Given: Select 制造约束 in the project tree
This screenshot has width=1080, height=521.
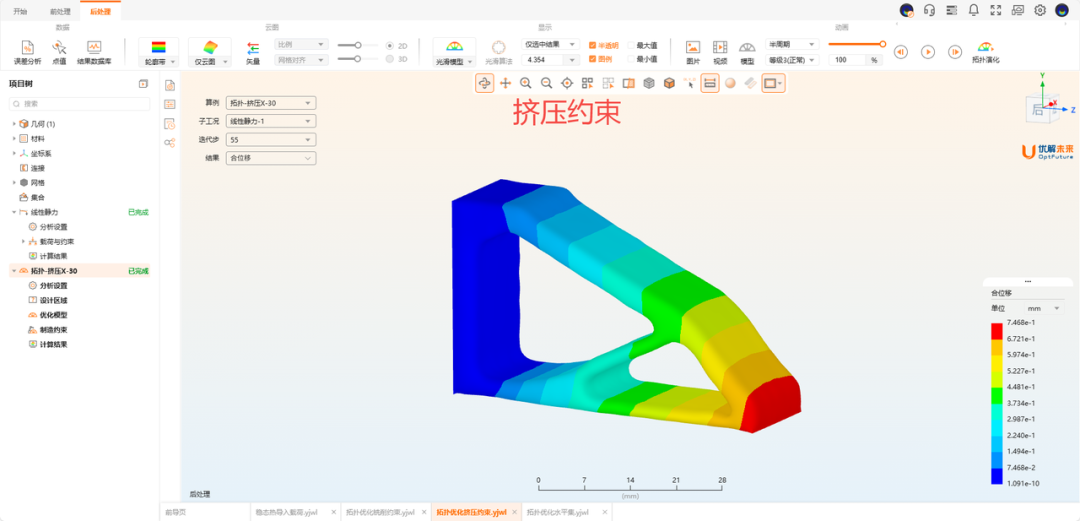Looking at the screenshot, I should click(x=54, y=329).
